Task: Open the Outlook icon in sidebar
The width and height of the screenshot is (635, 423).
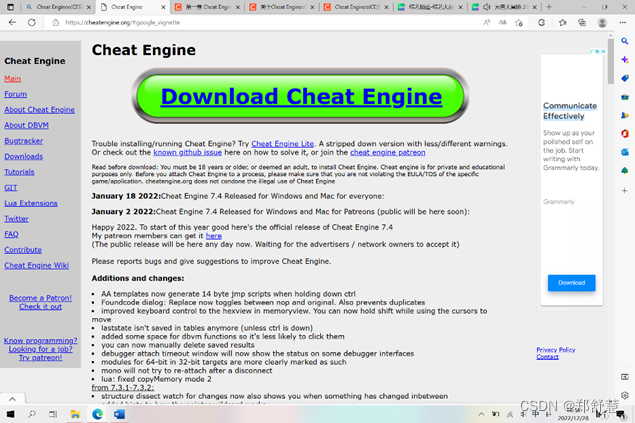Action: click(x=624, y=152)
